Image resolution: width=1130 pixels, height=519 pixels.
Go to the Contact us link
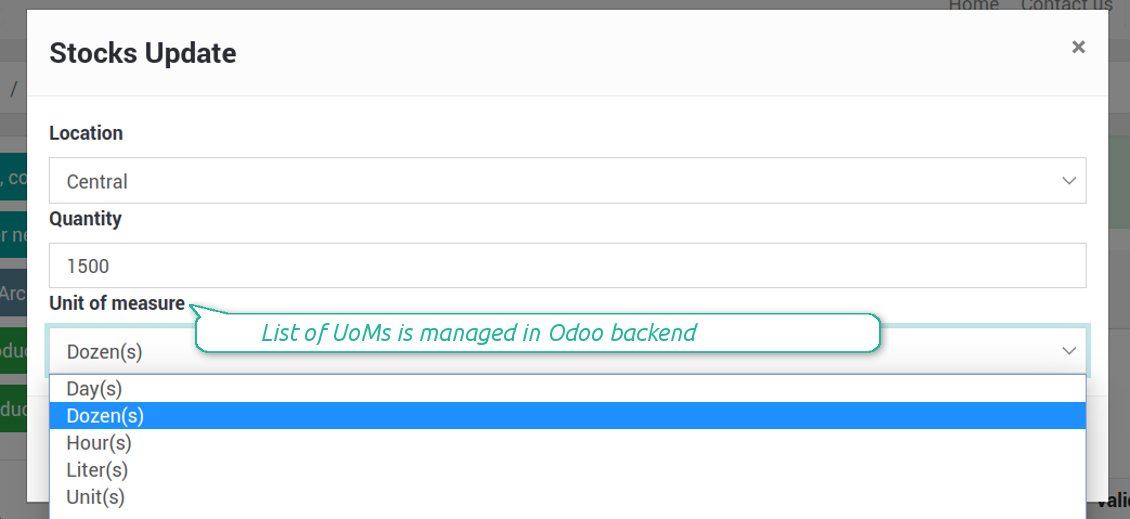(x=1066, y=6)
